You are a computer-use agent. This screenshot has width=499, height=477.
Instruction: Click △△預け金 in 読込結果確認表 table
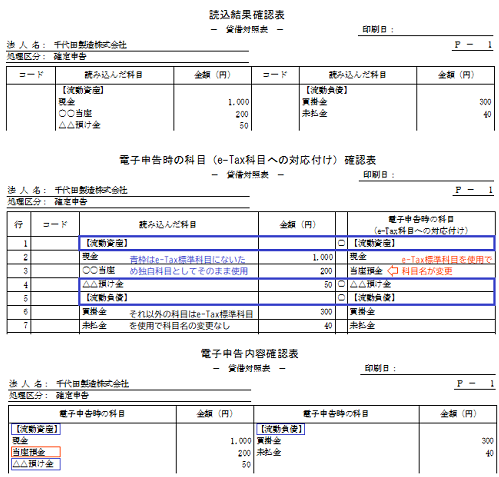(x=80, y=125)
